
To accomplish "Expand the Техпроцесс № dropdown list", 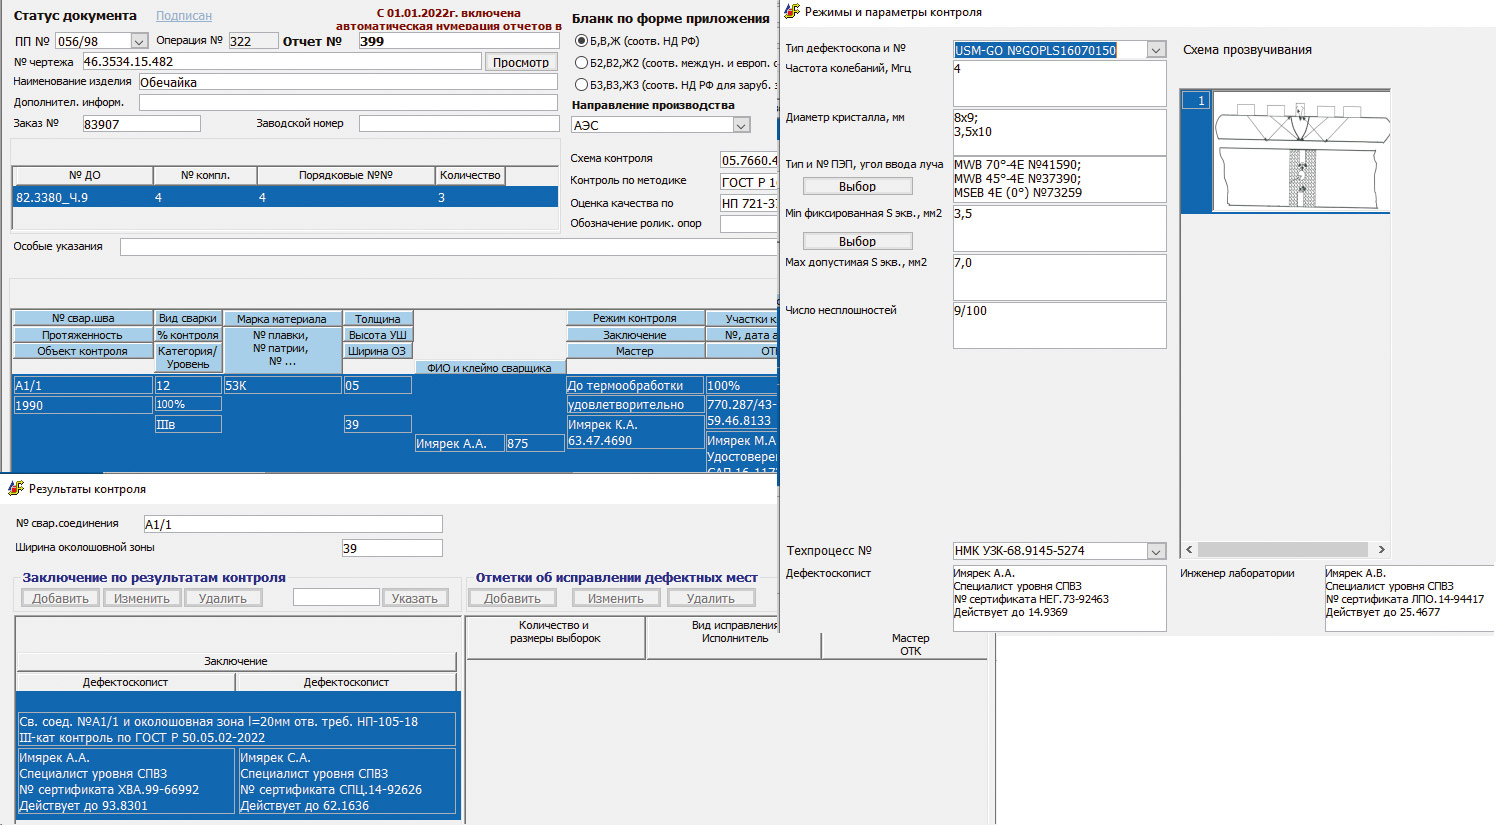I will tap(1156, 551).
